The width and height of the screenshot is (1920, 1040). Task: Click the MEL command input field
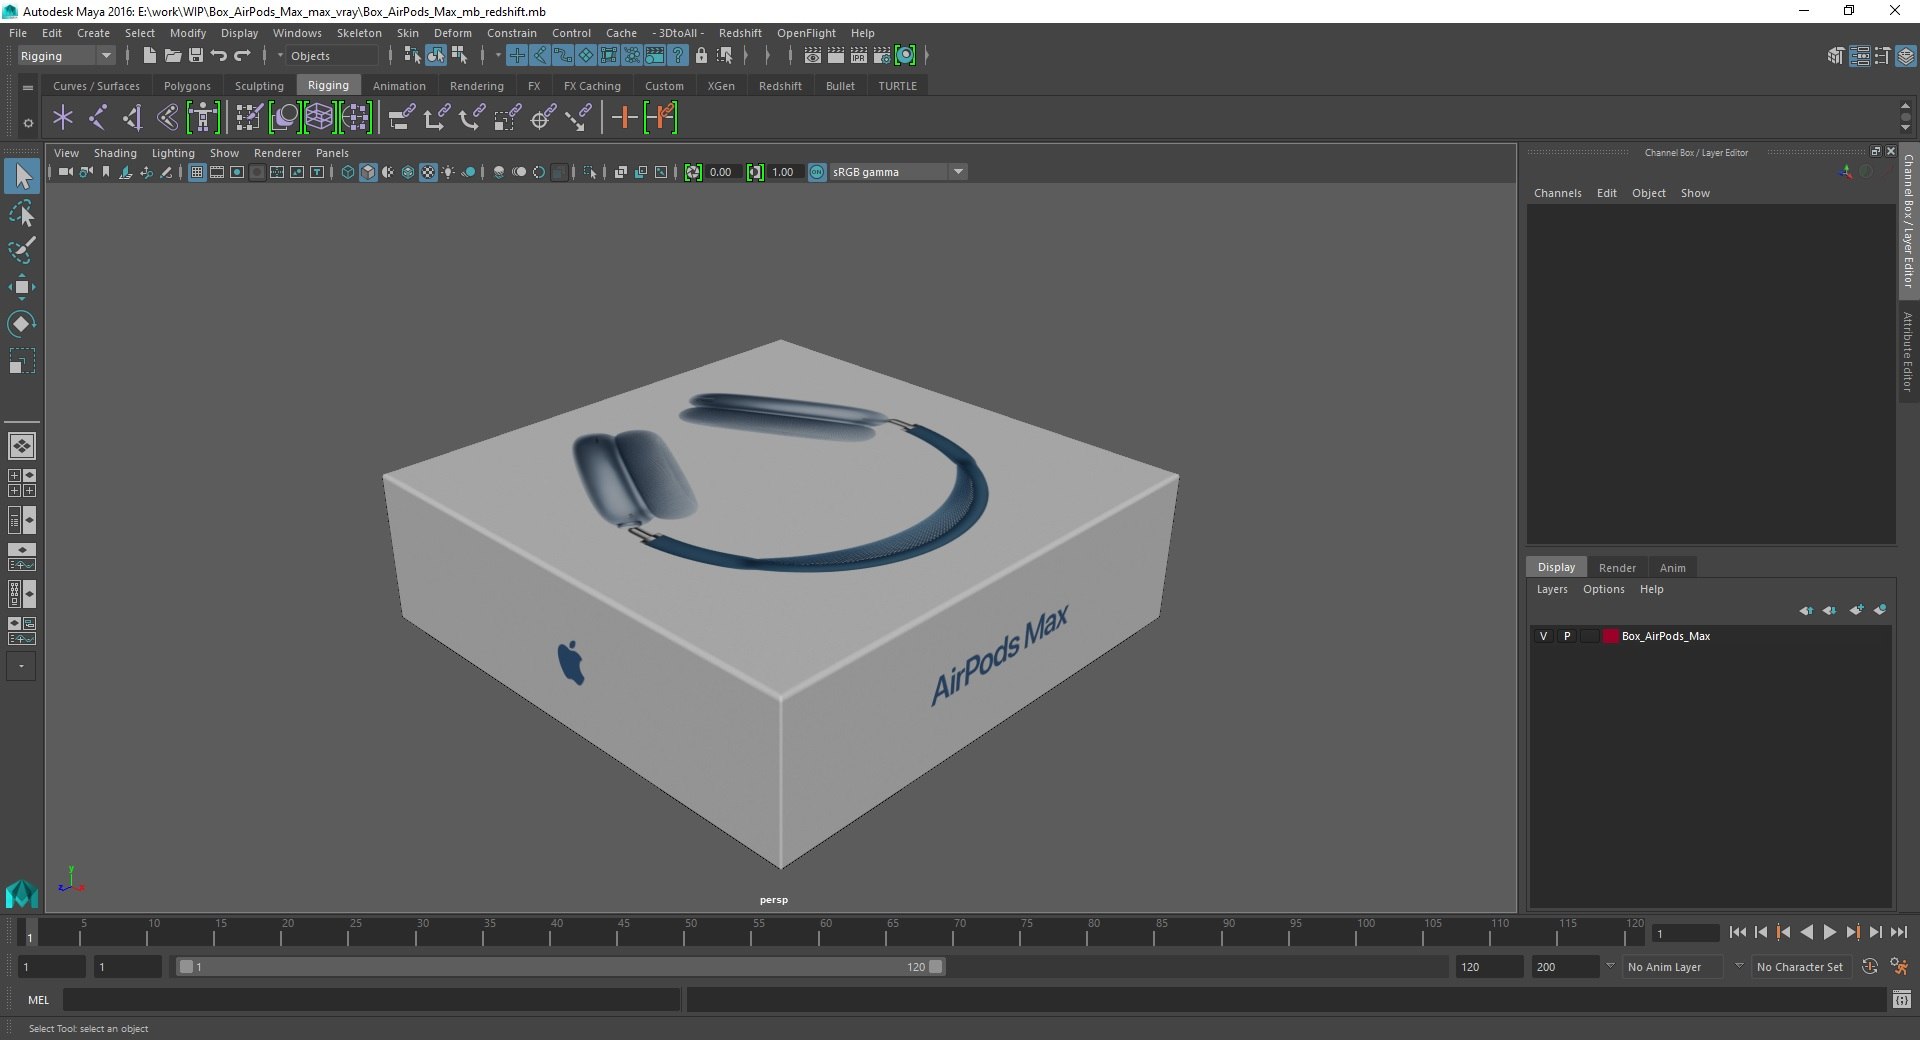pyautogui.click(x=371, y=999)
